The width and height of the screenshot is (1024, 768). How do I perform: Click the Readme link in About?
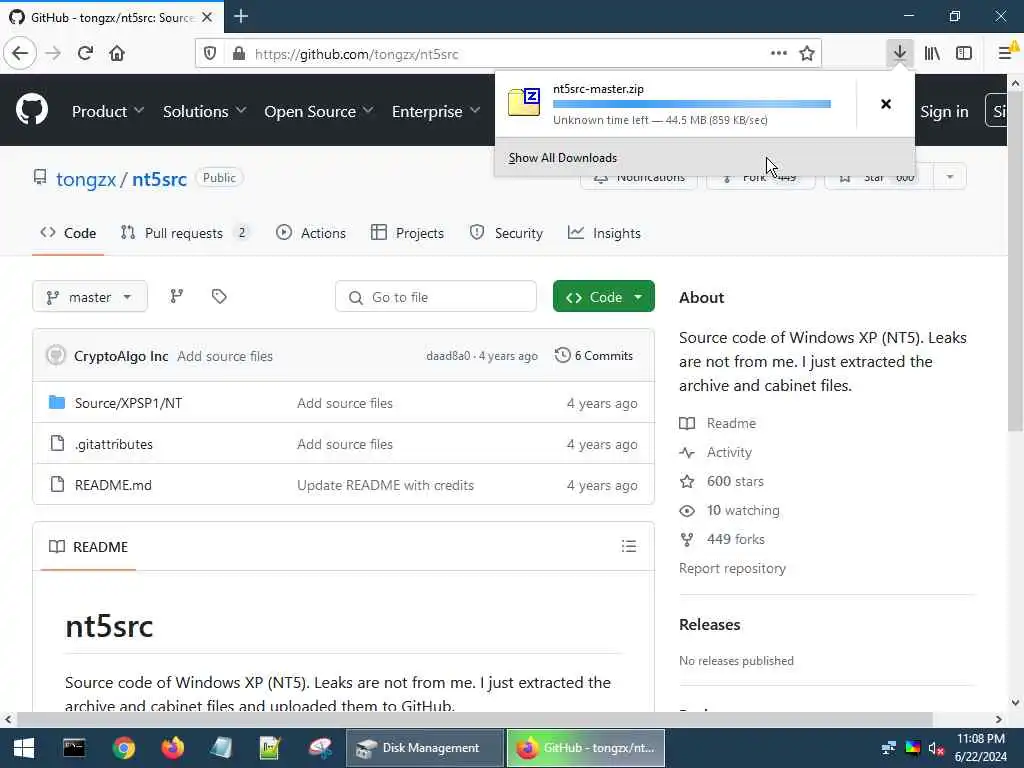click(731, 423)
